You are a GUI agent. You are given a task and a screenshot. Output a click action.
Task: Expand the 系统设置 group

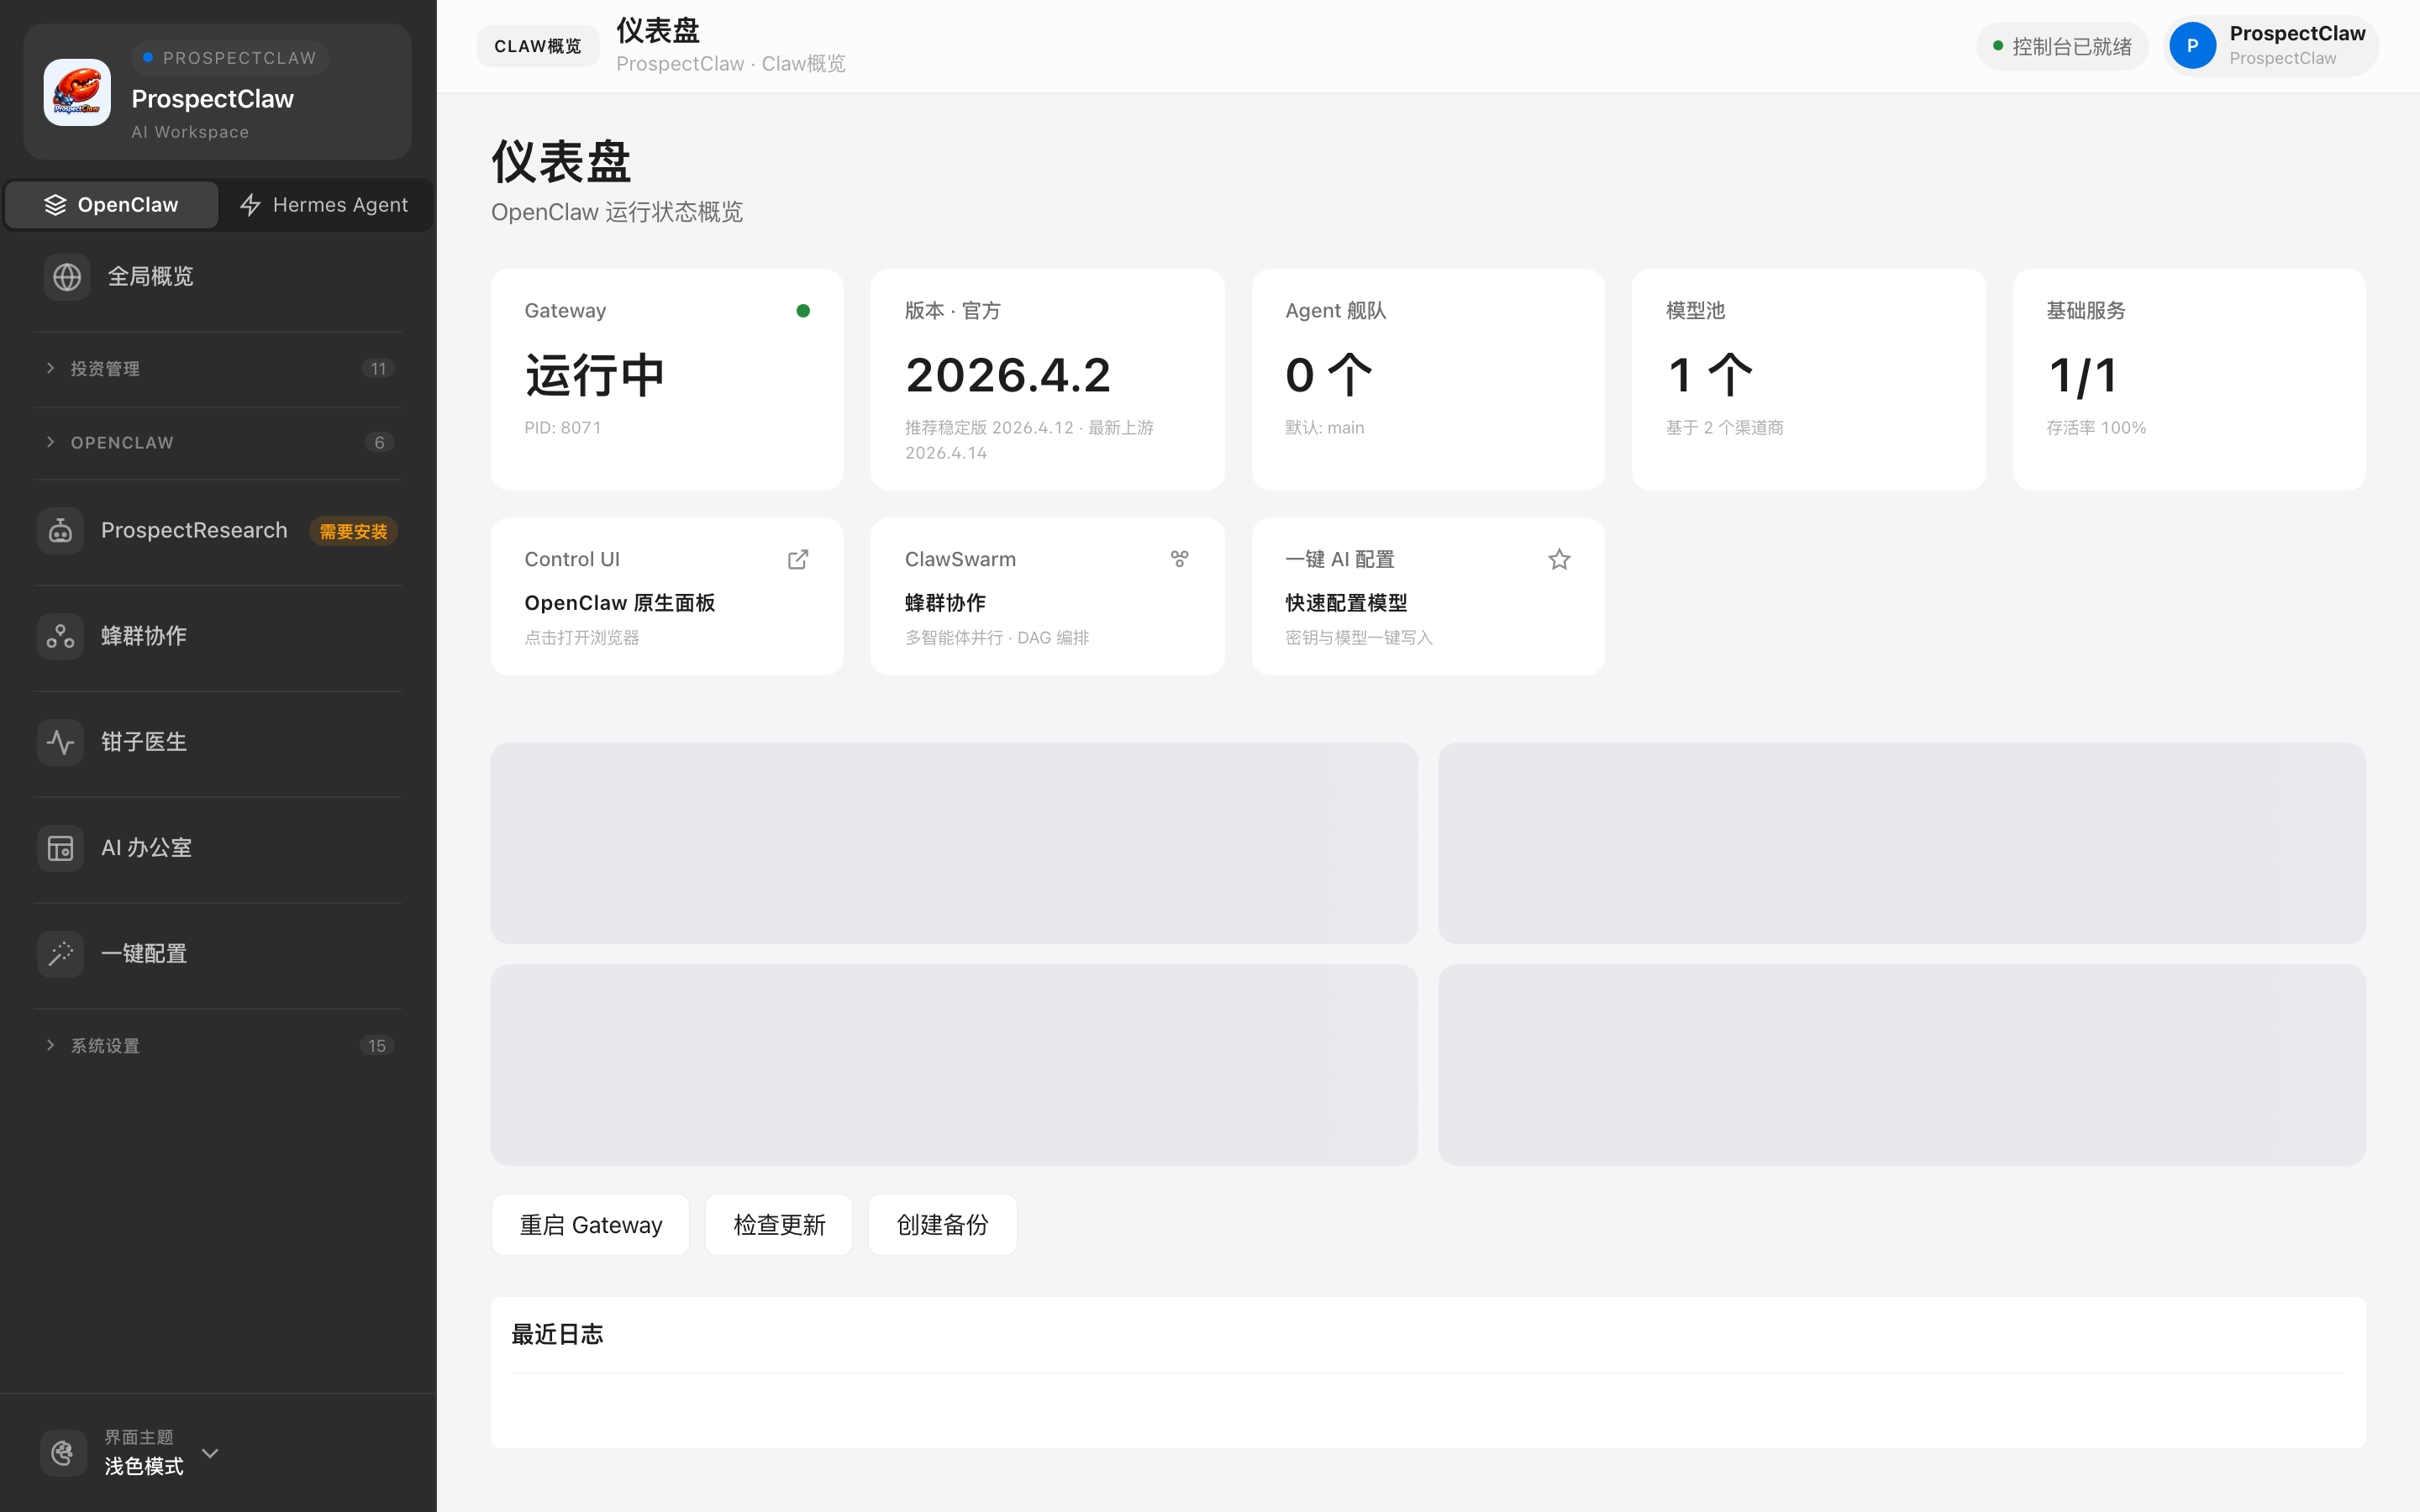pos(105,1046)
